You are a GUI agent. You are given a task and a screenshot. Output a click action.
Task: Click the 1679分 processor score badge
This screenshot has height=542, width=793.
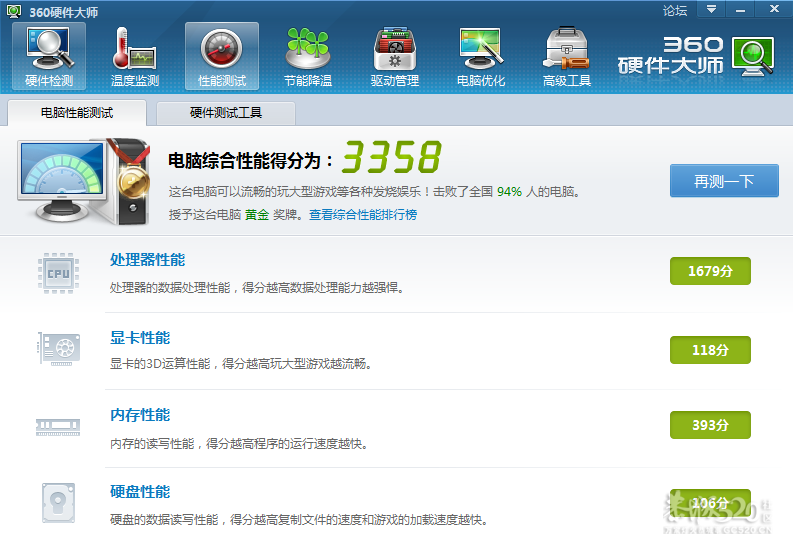coord(710,271)
